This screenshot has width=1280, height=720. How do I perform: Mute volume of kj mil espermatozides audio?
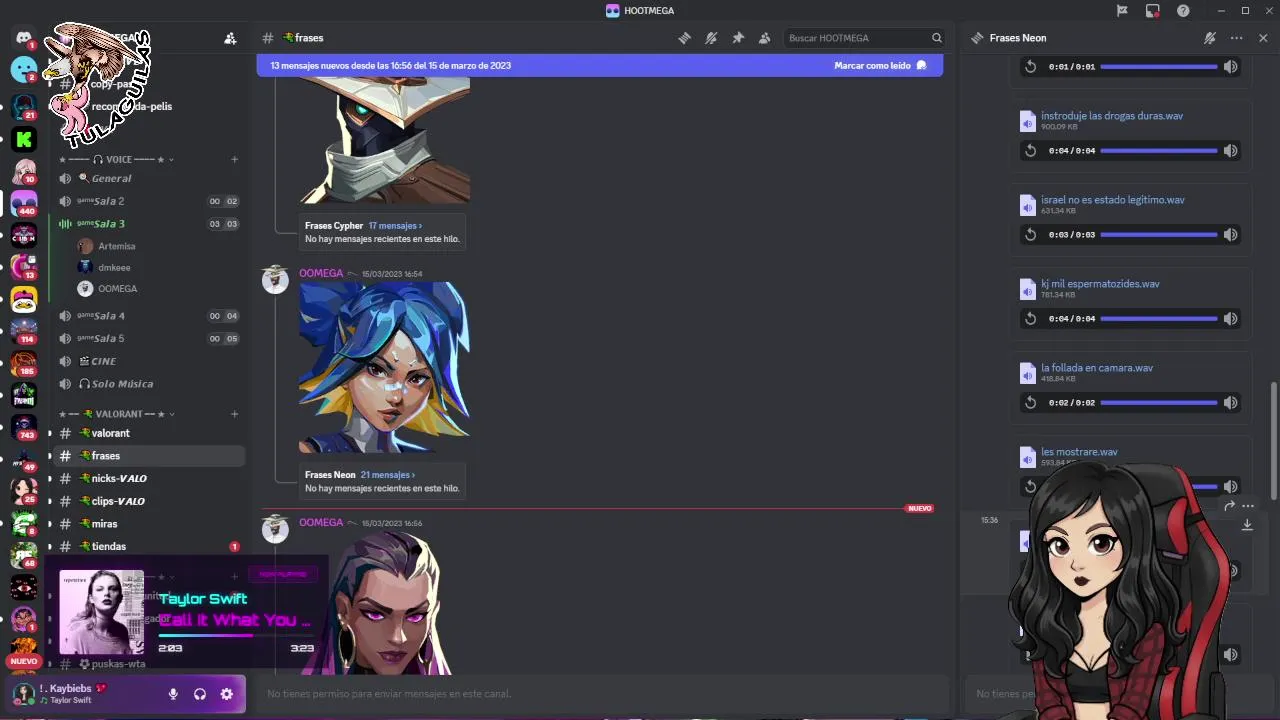pyautogui.click(x=1231, y=319)
